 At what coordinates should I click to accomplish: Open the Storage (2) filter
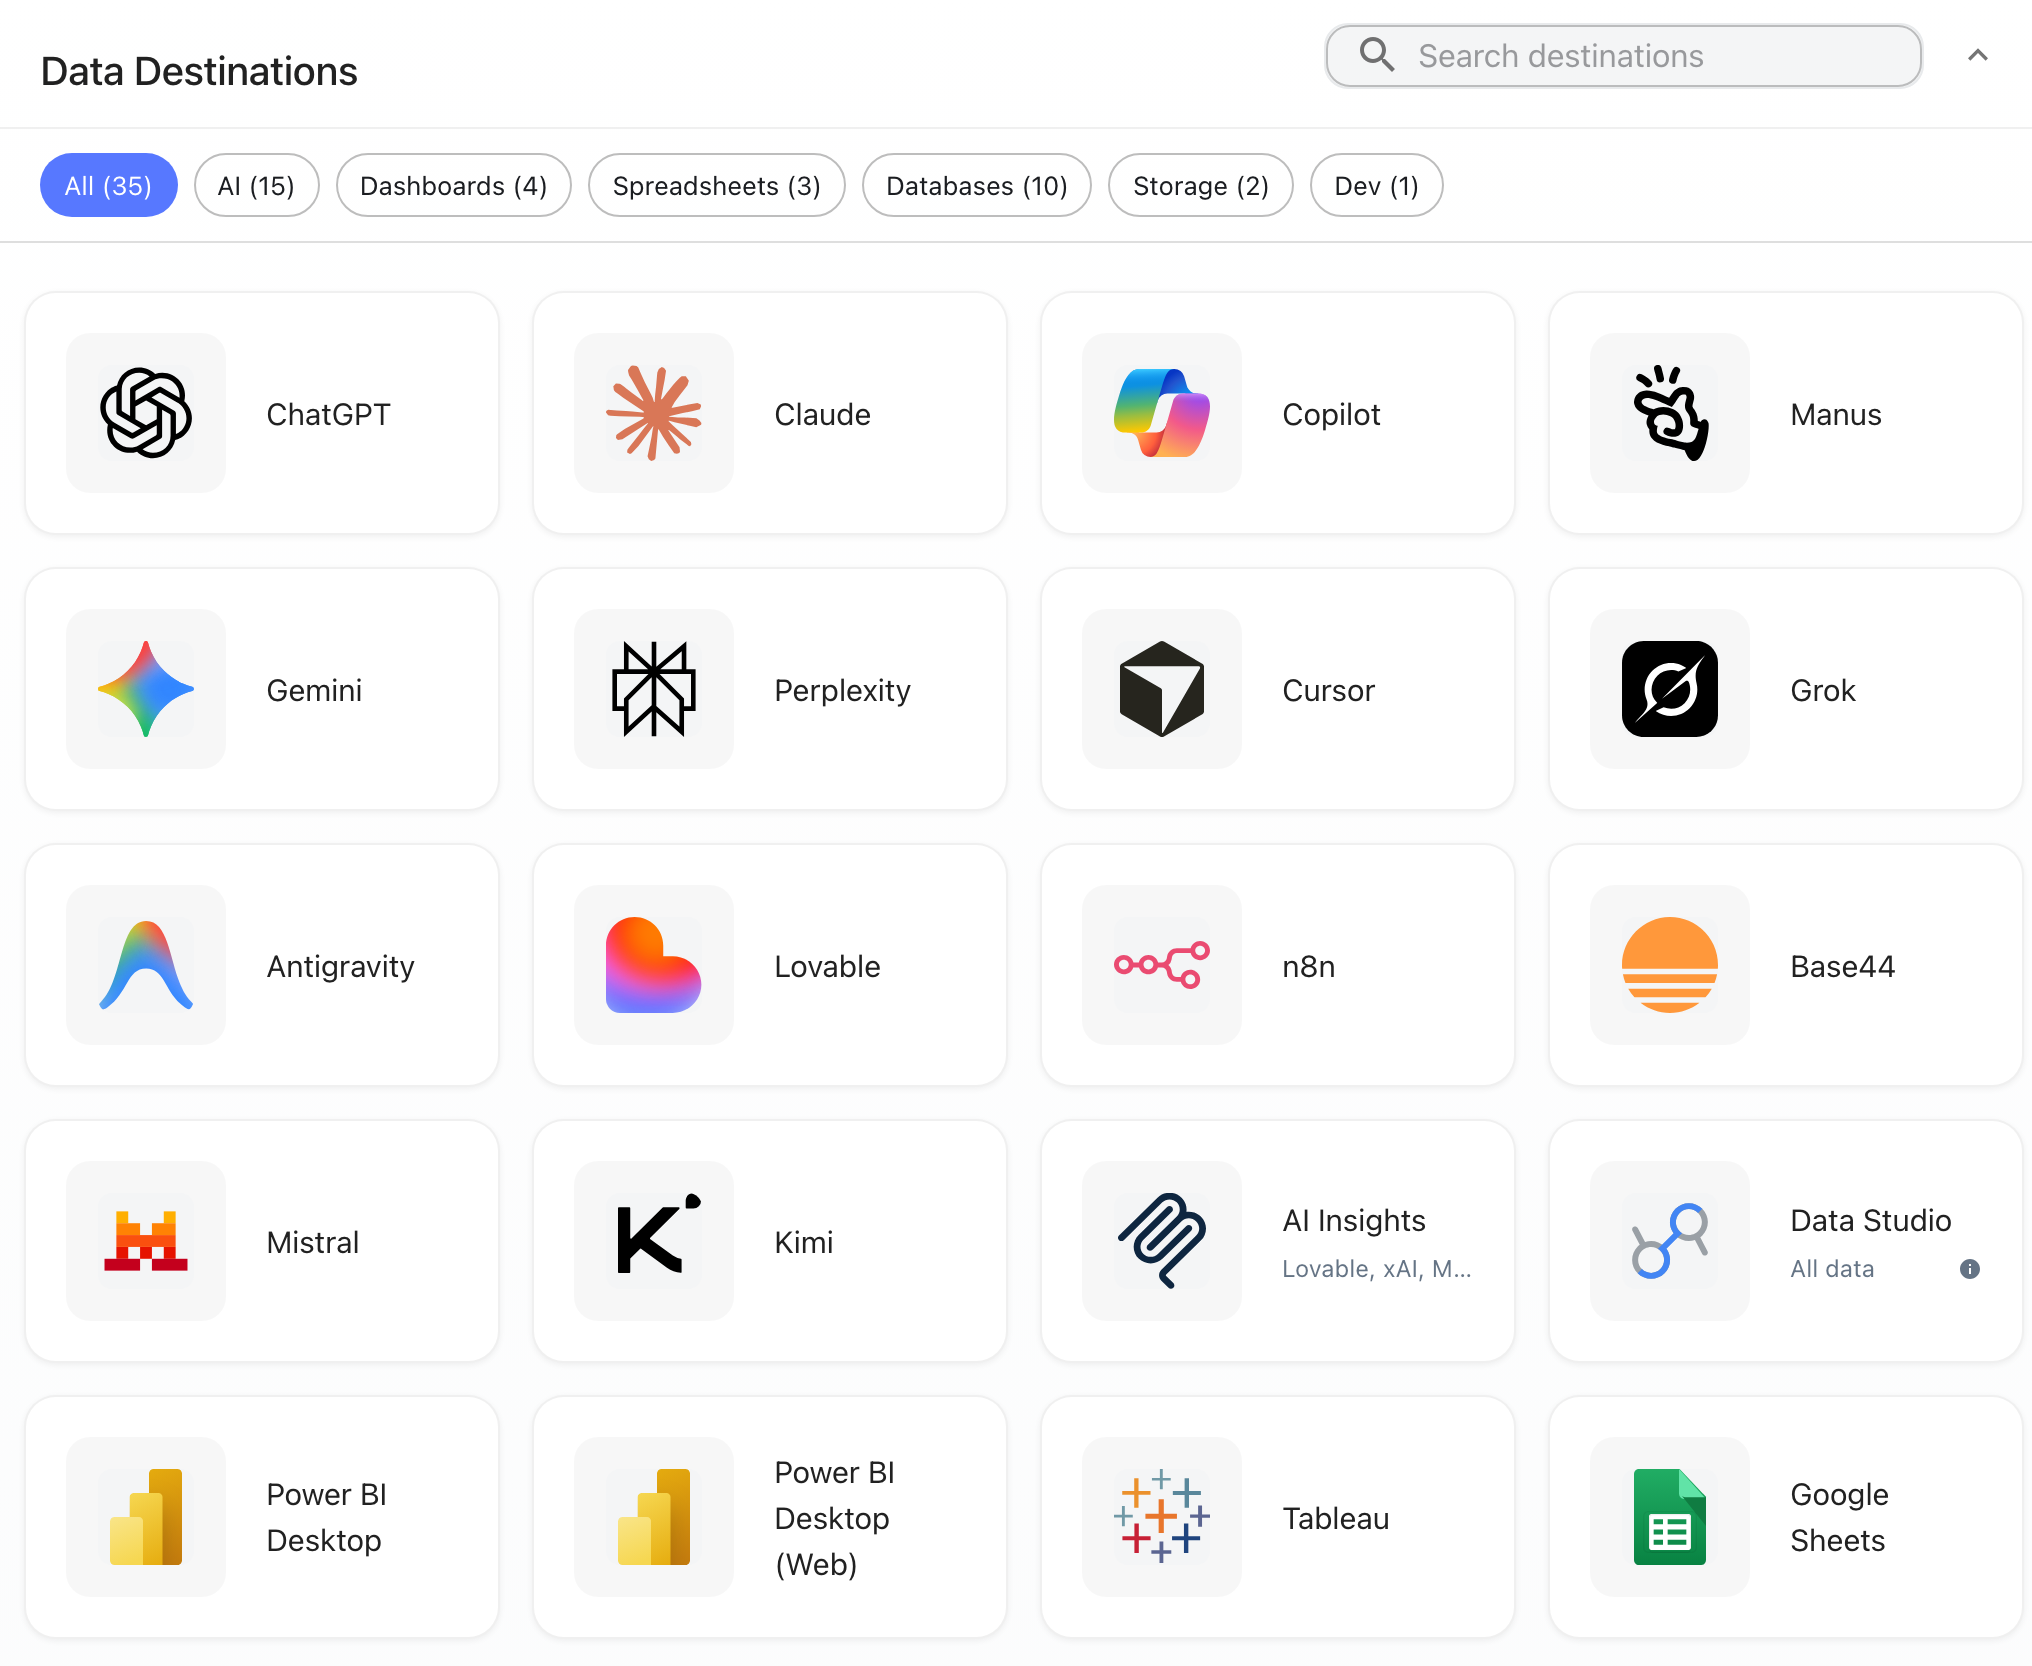(1201, 185)
